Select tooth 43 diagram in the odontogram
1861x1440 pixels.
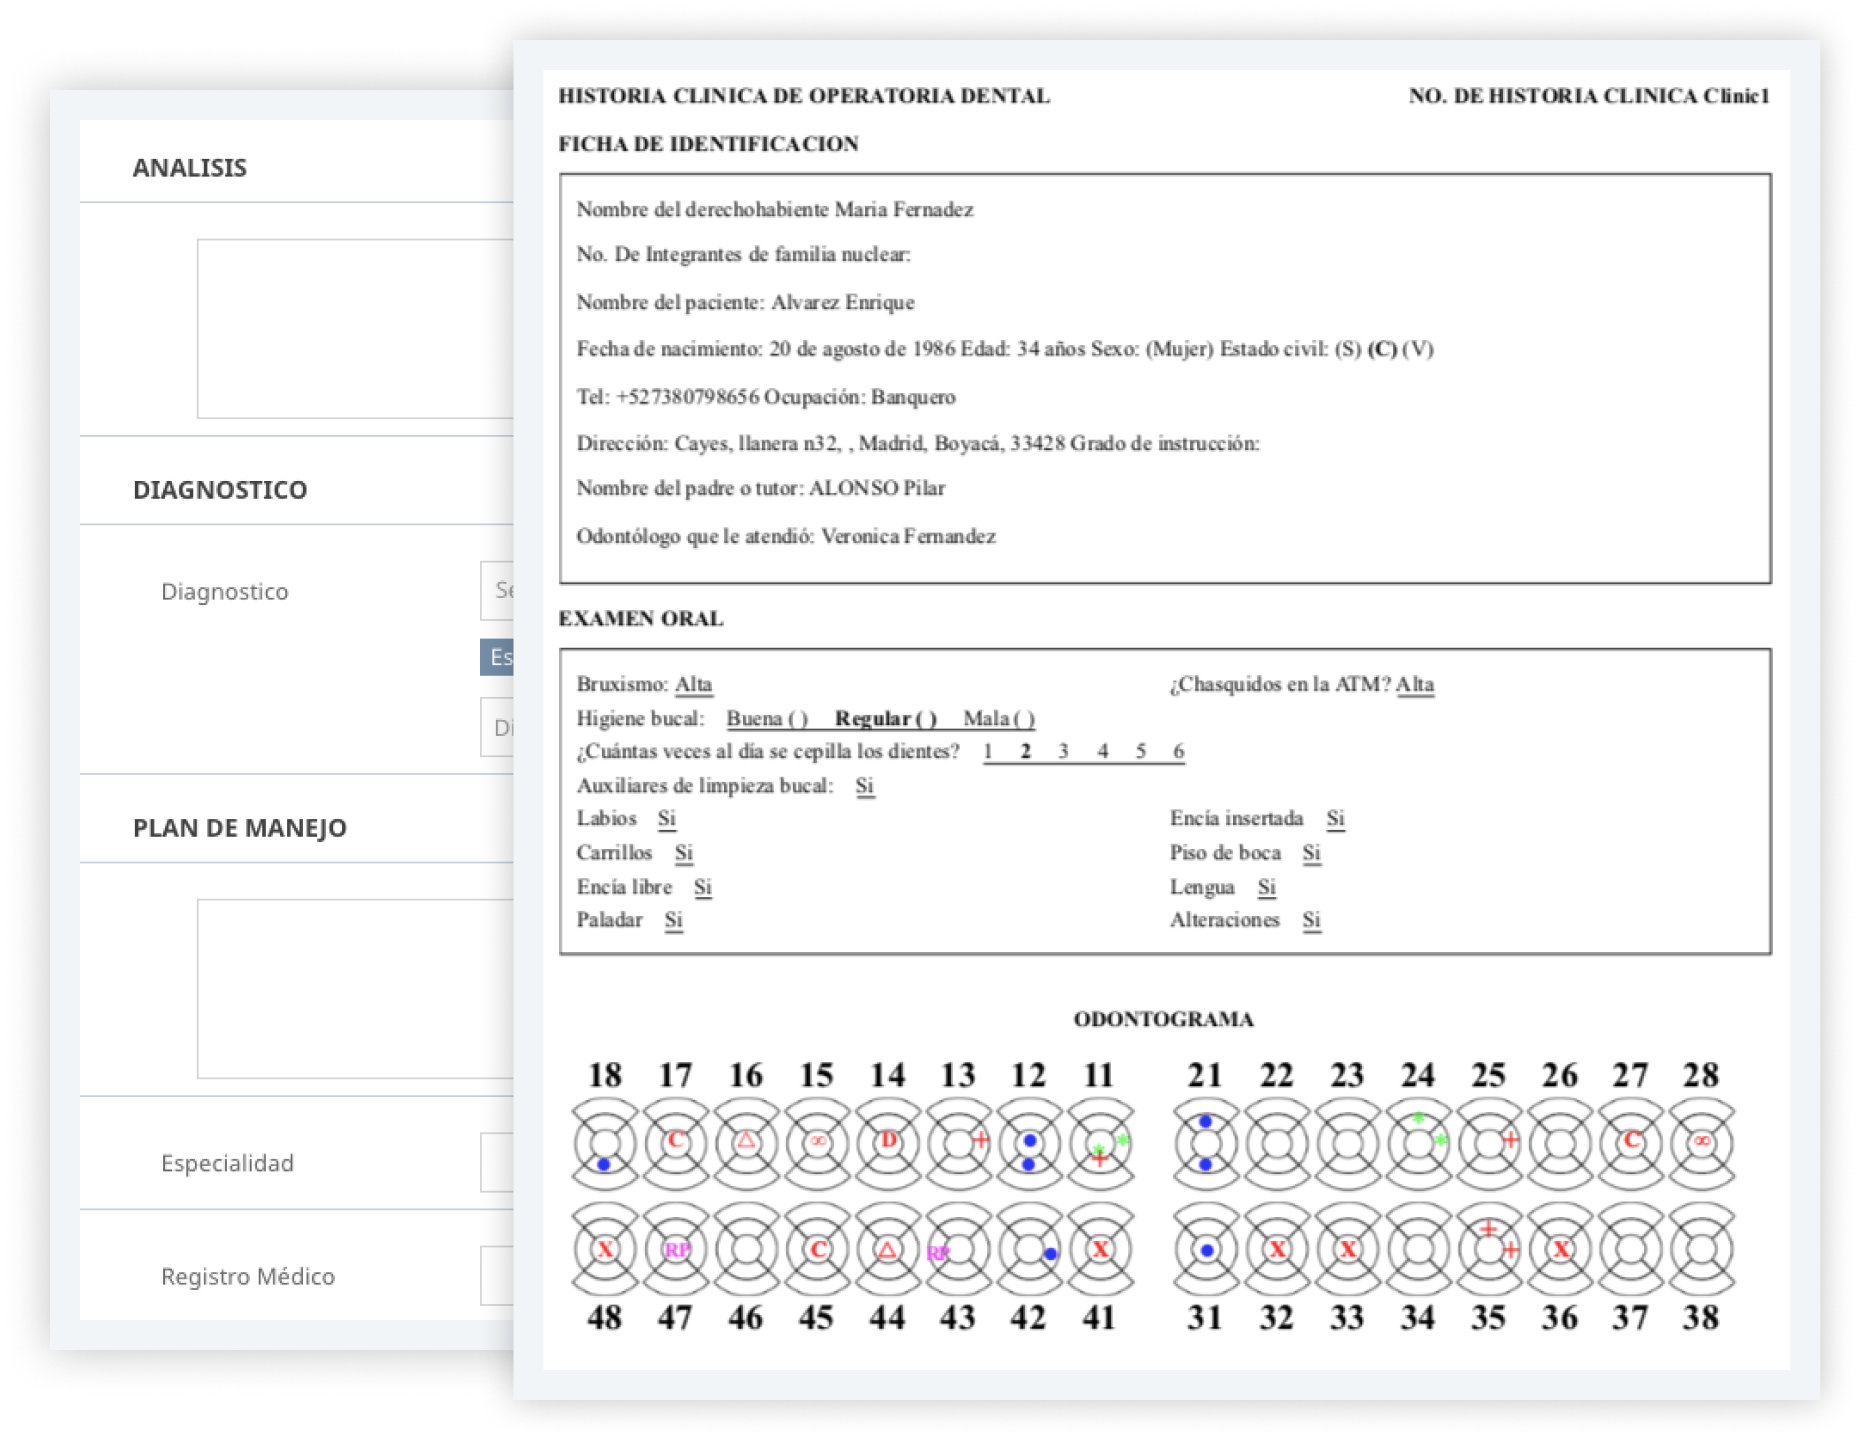coord(958,1249)
